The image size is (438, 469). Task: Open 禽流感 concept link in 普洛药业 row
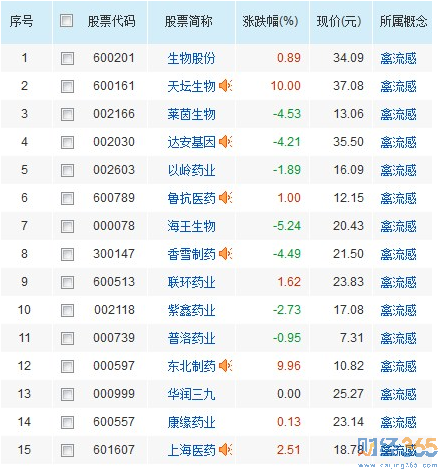[x=399, y=338]
